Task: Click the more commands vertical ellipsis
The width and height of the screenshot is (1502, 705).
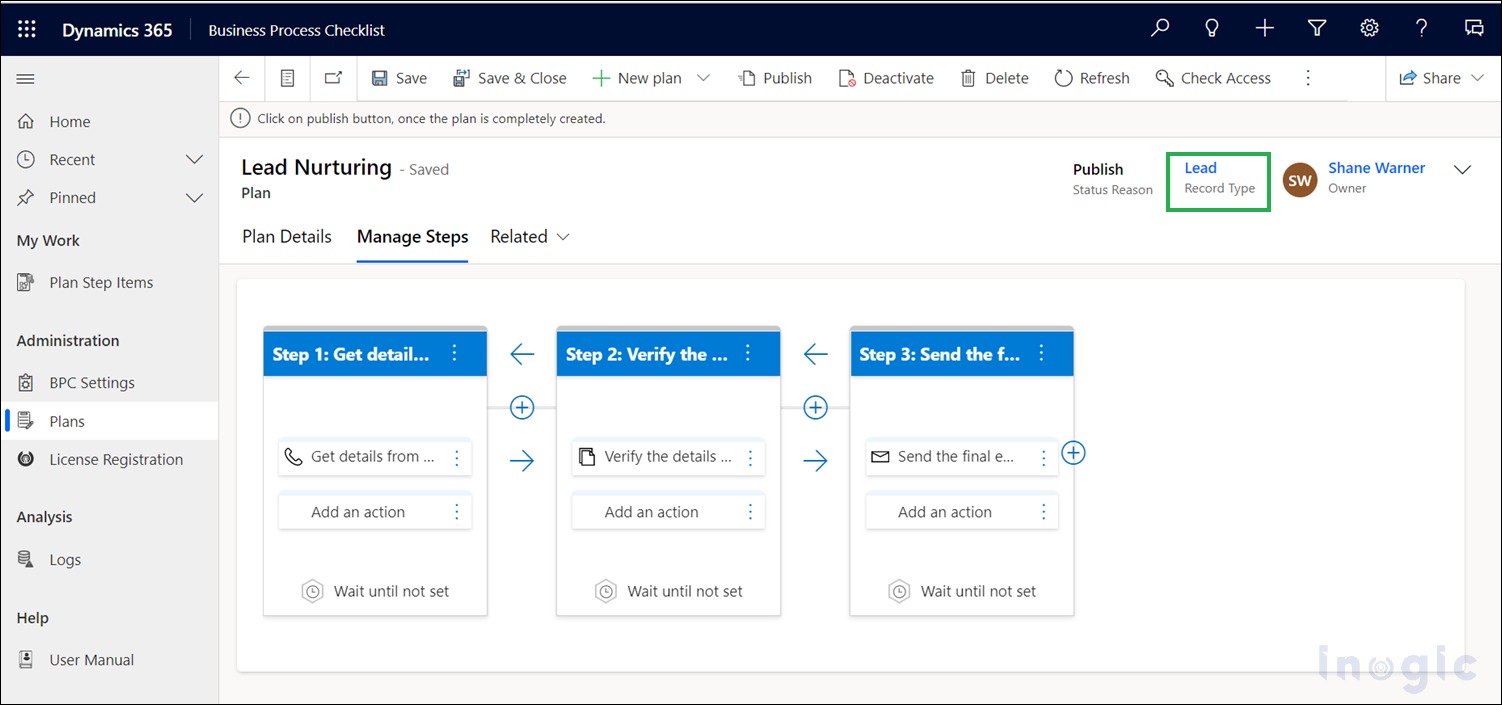Action: [1308, 78]
